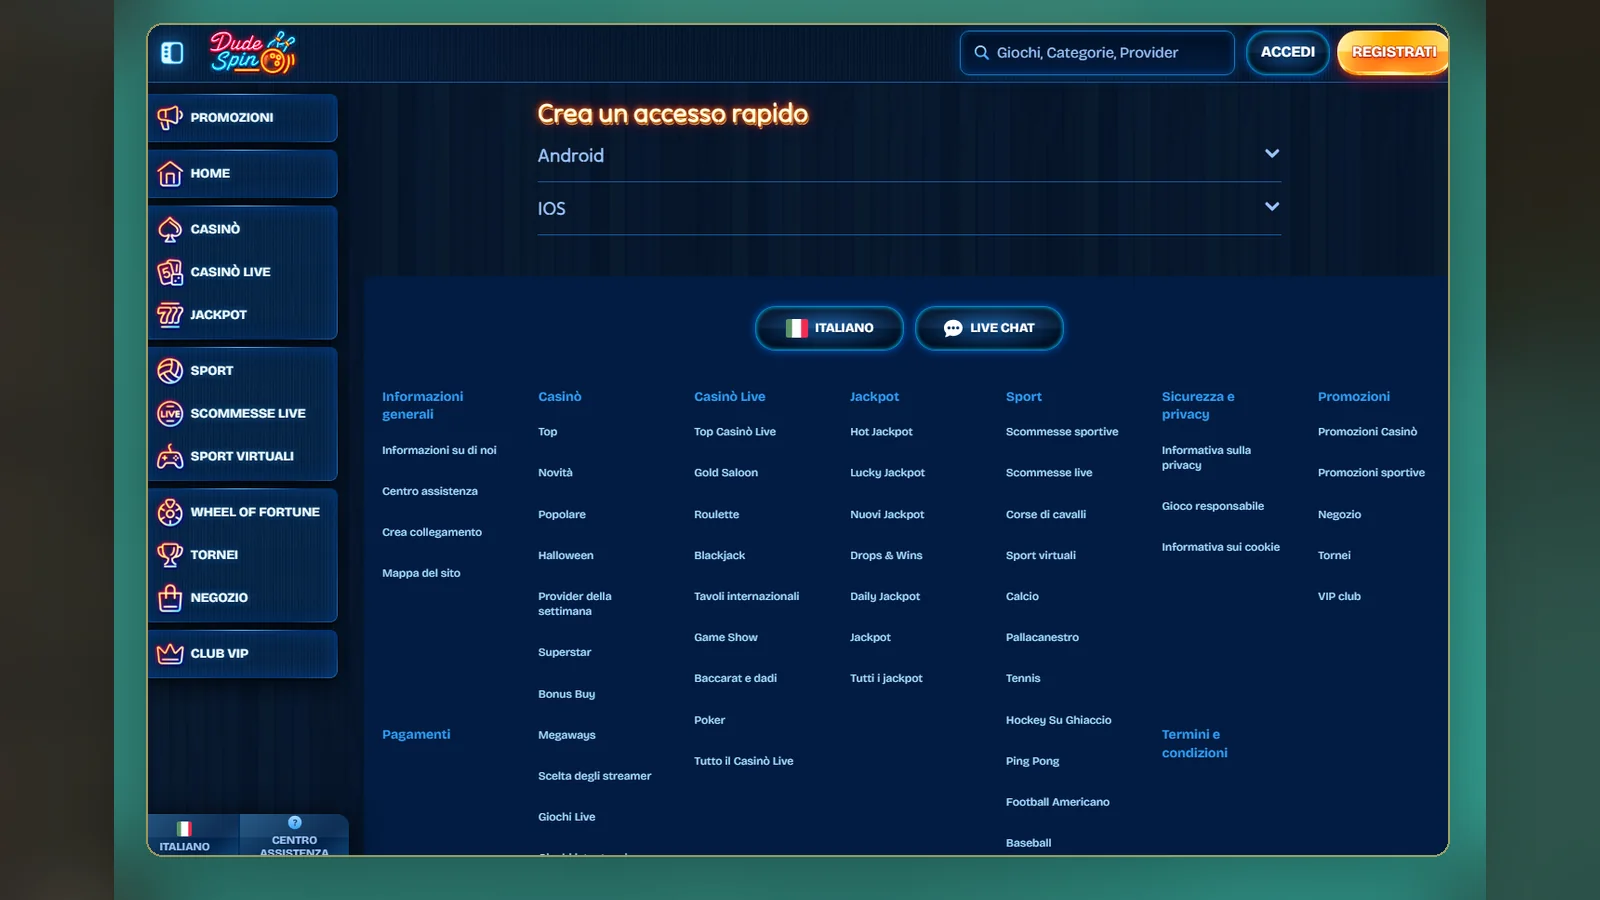
Task: Open the Termini e condizioni footer heading
Action: pos(1195,743)
